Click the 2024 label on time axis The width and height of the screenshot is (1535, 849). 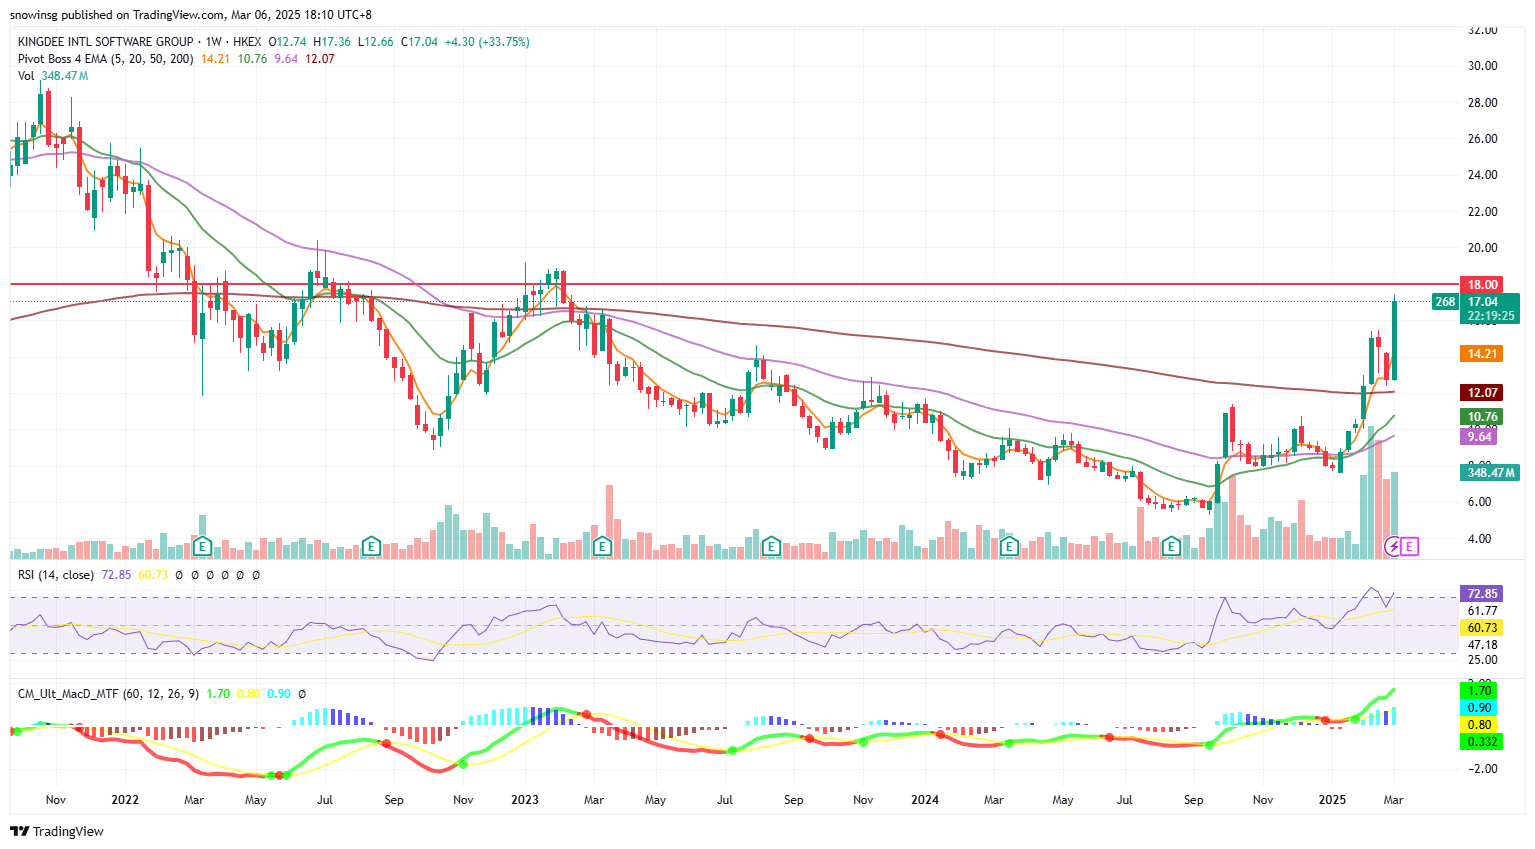[925, 800]
